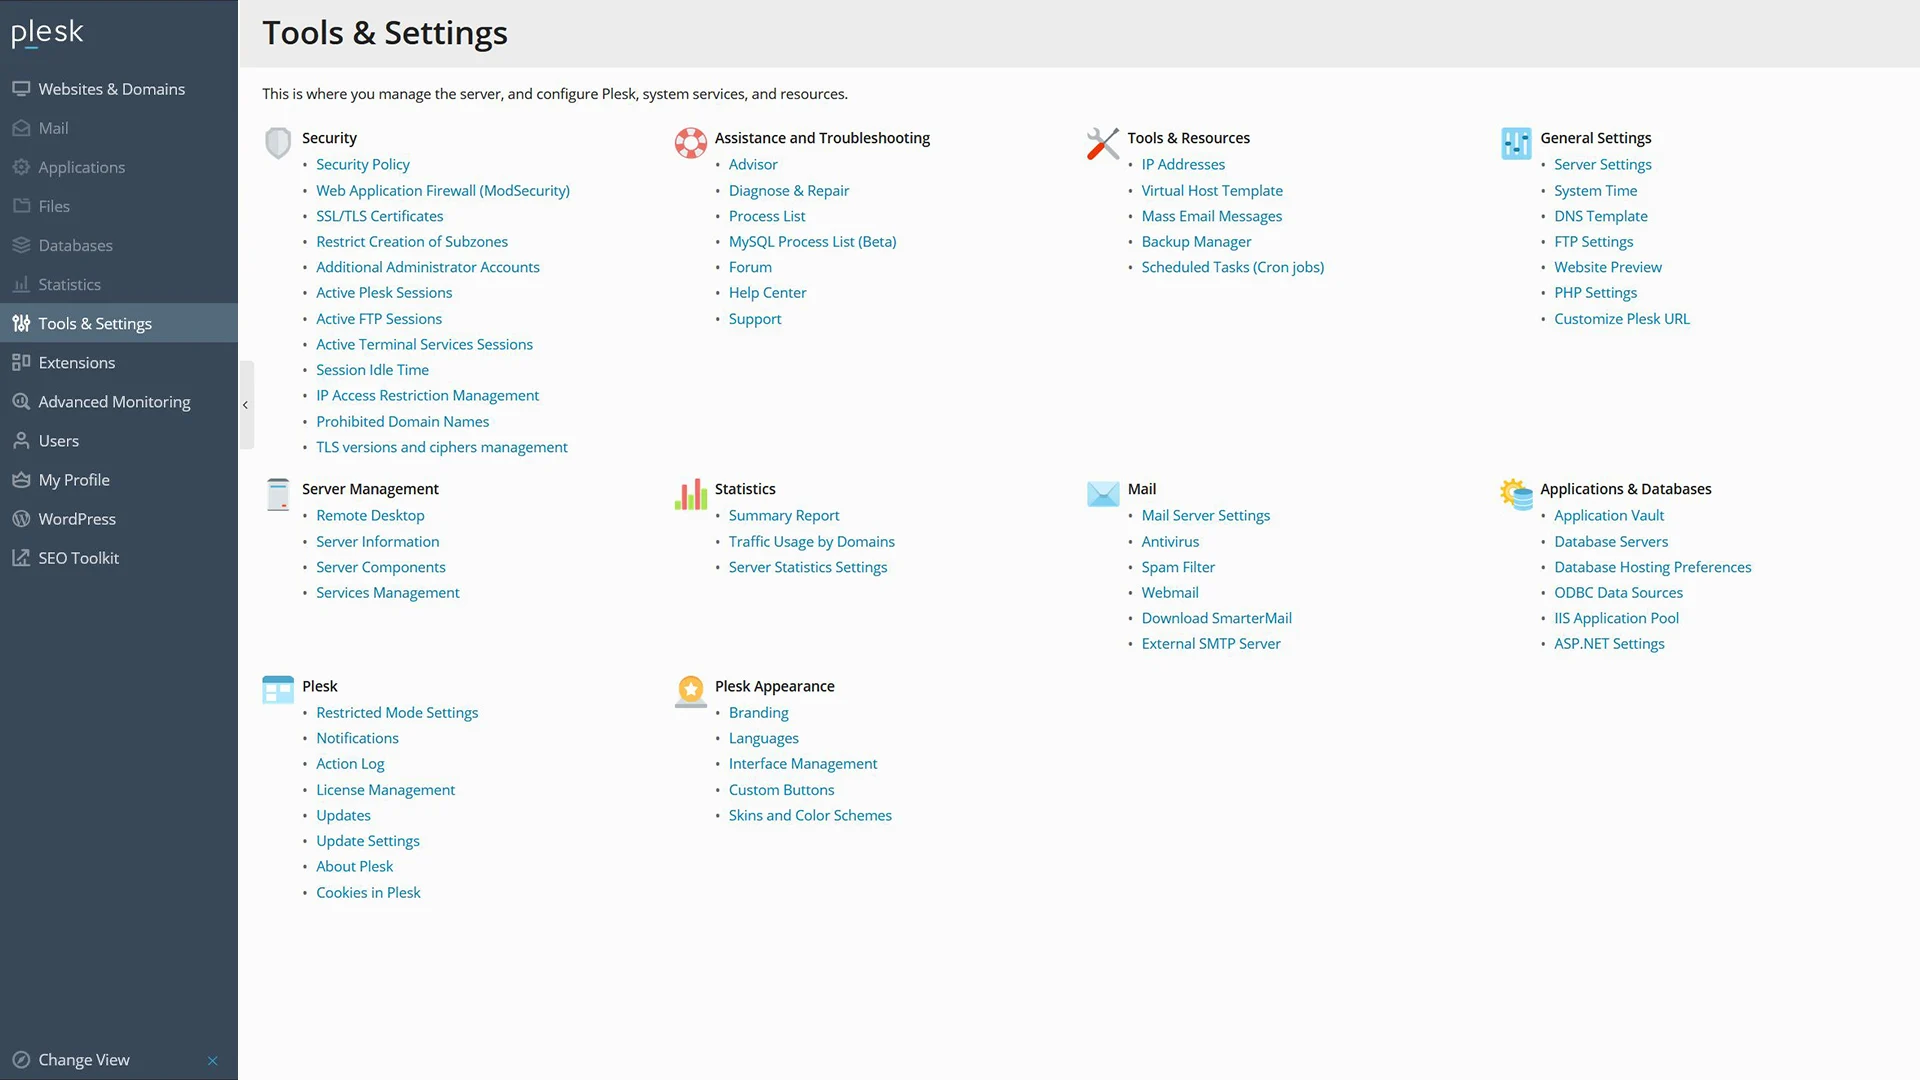The height and width of the screenshot is (1080, 1920).
Task: Go to Extensions in the sidebar
Action: 119,362
